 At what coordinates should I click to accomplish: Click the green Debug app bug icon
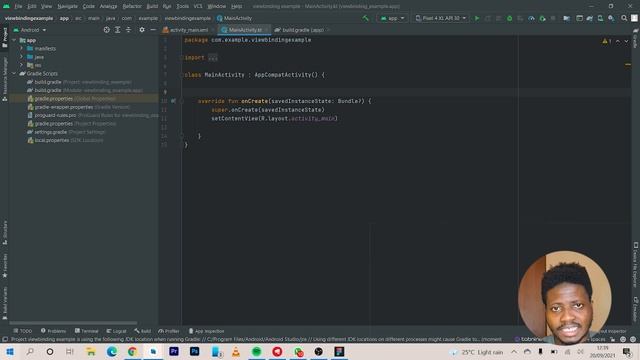[x=509, y=18]
